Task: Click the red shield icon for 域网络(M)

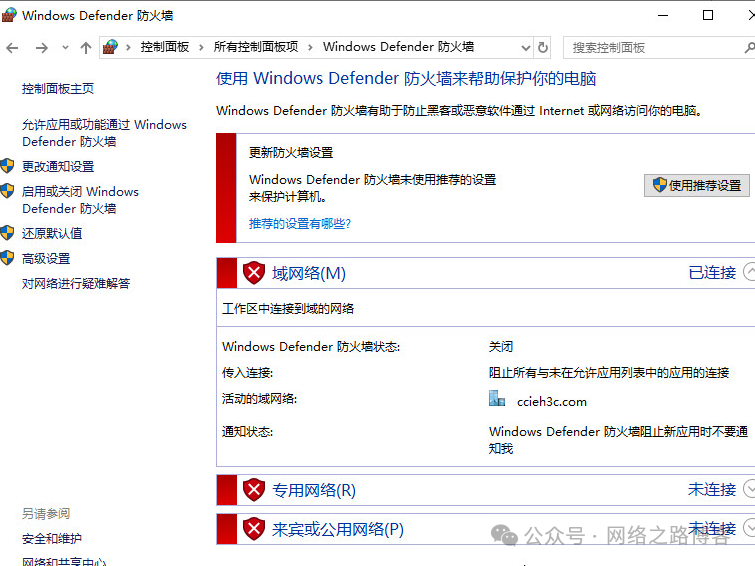Action: click(254, 273)
